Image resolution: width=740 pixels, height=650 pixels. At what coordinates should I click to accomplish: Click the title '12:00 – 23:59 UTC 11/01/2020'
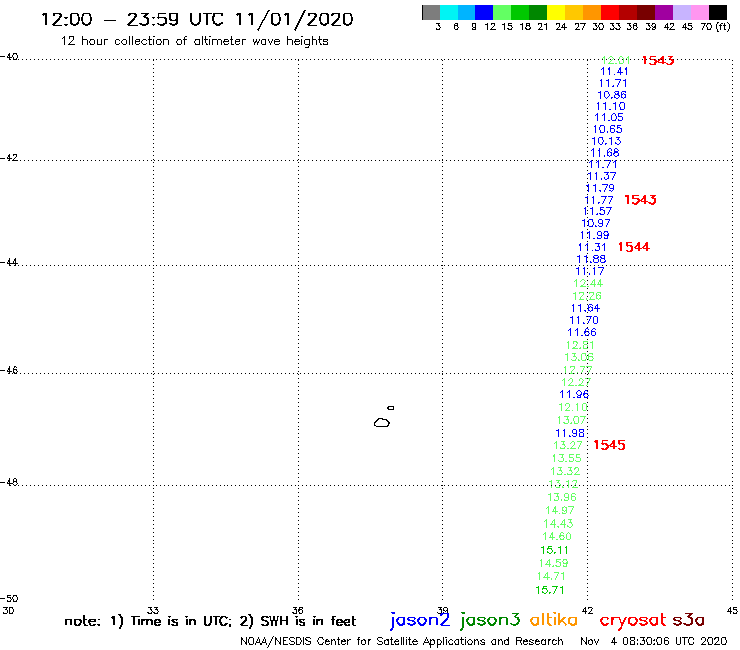tap(197, 19)
